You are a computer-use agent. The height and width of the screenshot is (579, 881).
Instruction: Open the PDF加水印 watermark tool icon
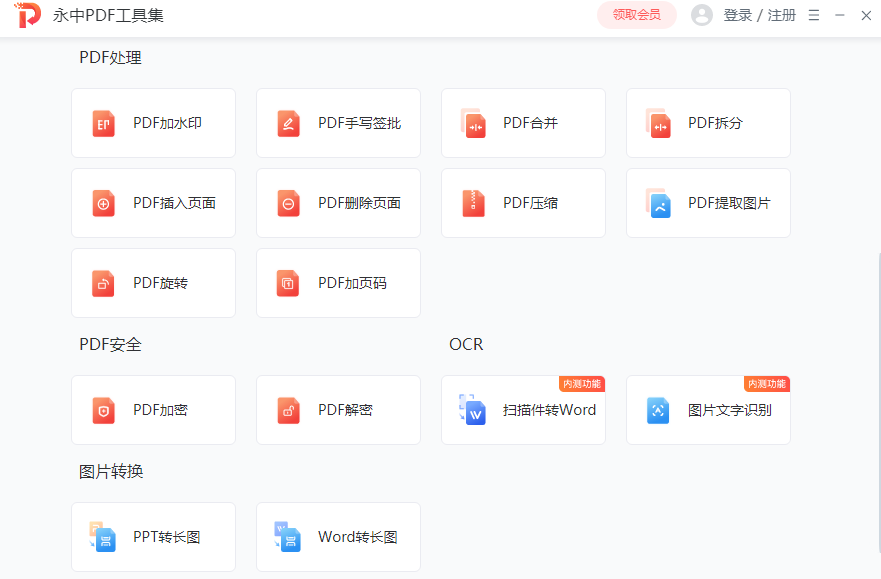pyautogui.click(x=103, y=124)
